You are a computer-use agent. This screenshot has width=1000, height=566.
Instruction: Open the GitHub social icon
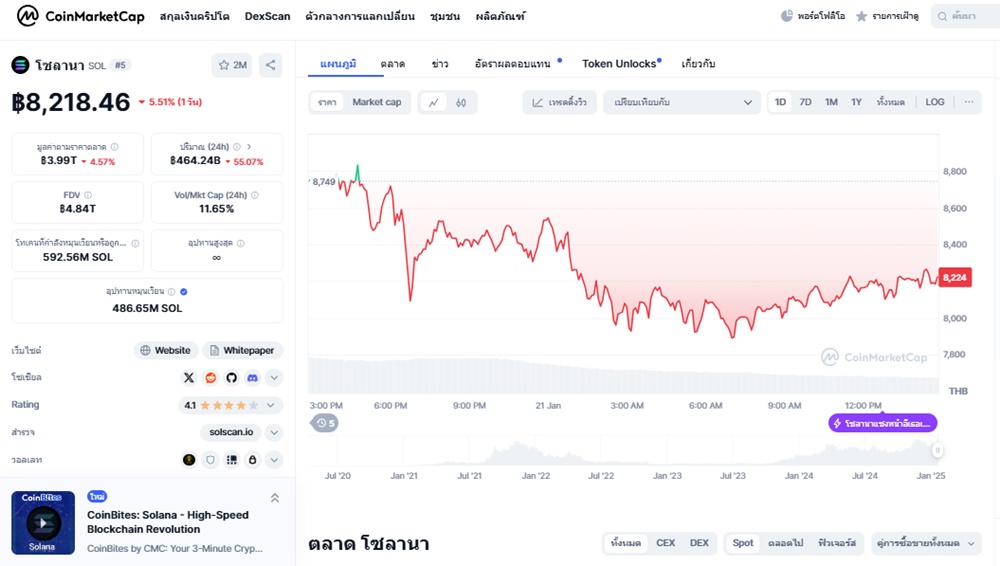(x=232, y=378)
